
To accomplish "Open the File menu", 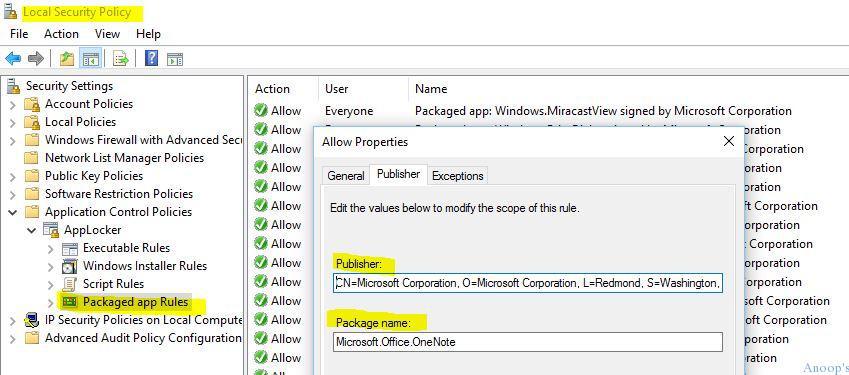I will click(19, 34).
